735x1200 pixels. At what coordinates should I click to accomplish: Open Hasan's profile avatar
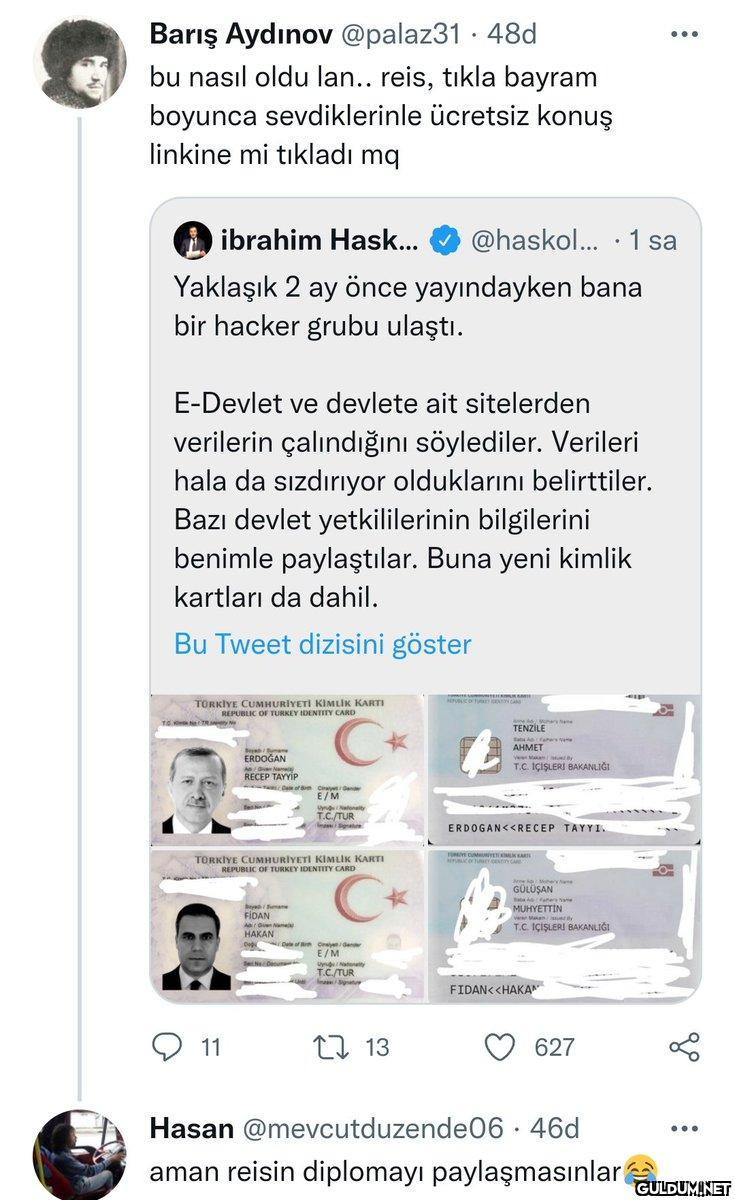coord(79,1154)
